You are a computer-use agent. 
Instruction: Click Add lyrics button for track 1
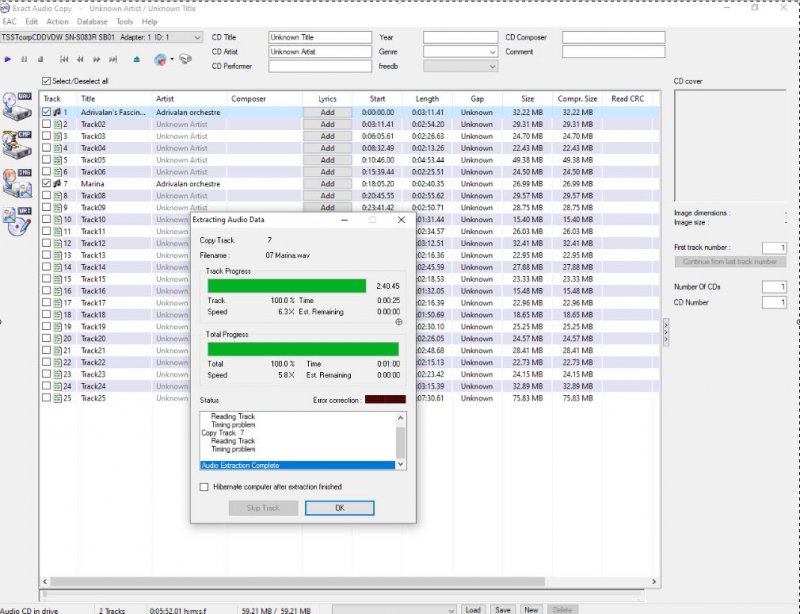coord(327,112)
